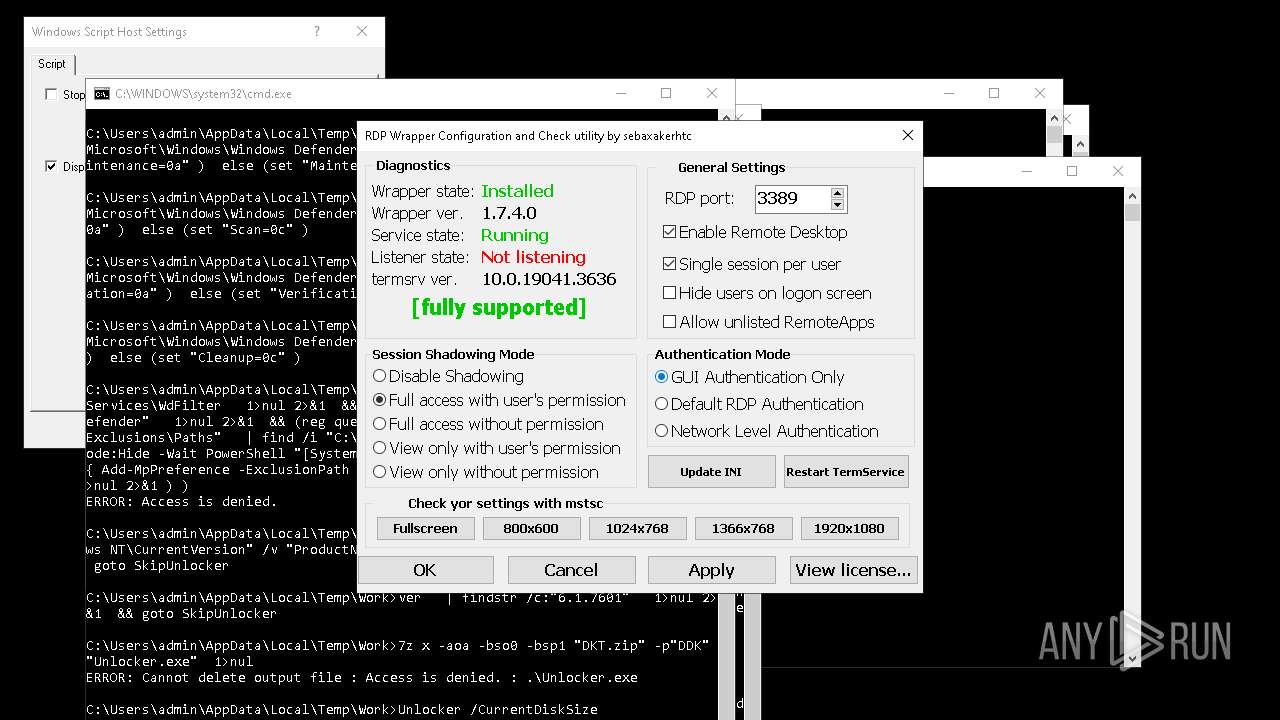Click wrapper version 1.7.4.0 text
The image size is (1280, 720).
click(x=509, y=213)
